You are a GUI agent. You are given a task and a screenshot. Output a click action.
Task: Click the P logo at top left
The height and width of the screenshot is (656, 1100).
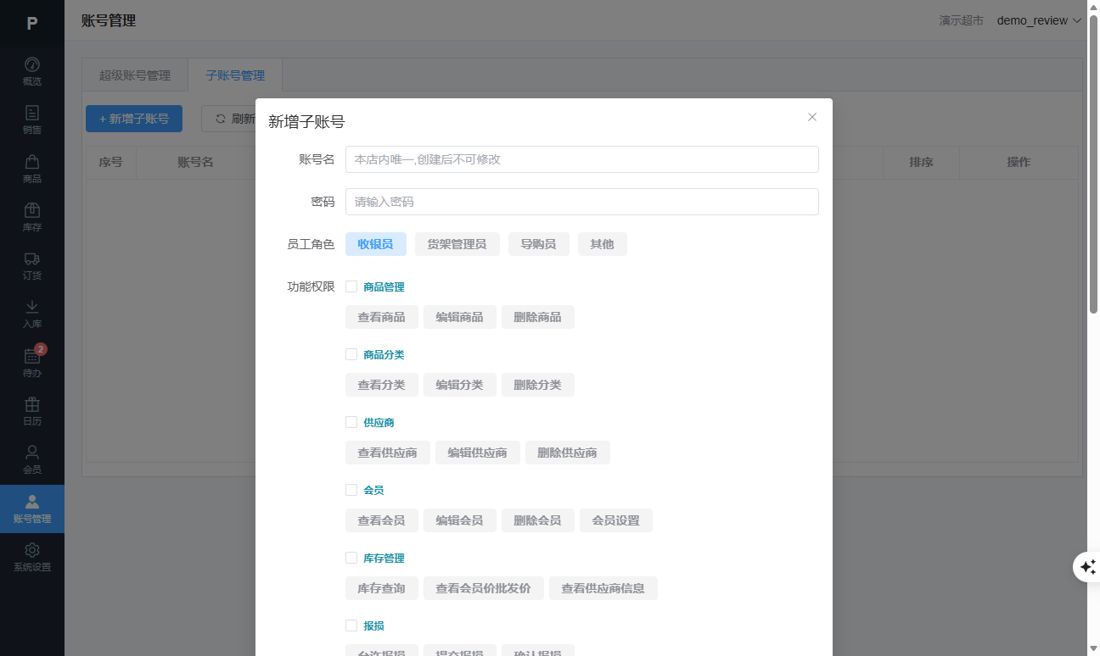pos(32,23)
